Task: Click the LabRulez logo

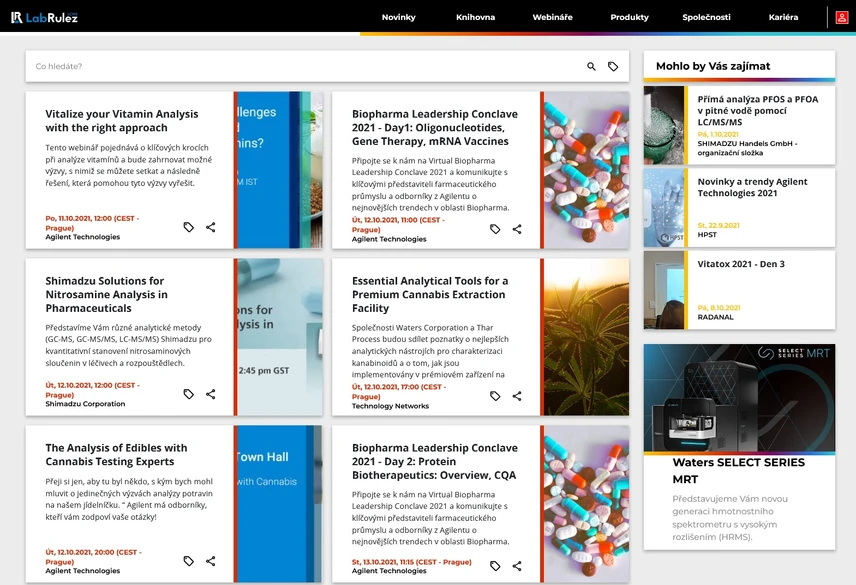Action: pyautogui.click(x=44, y=17)
